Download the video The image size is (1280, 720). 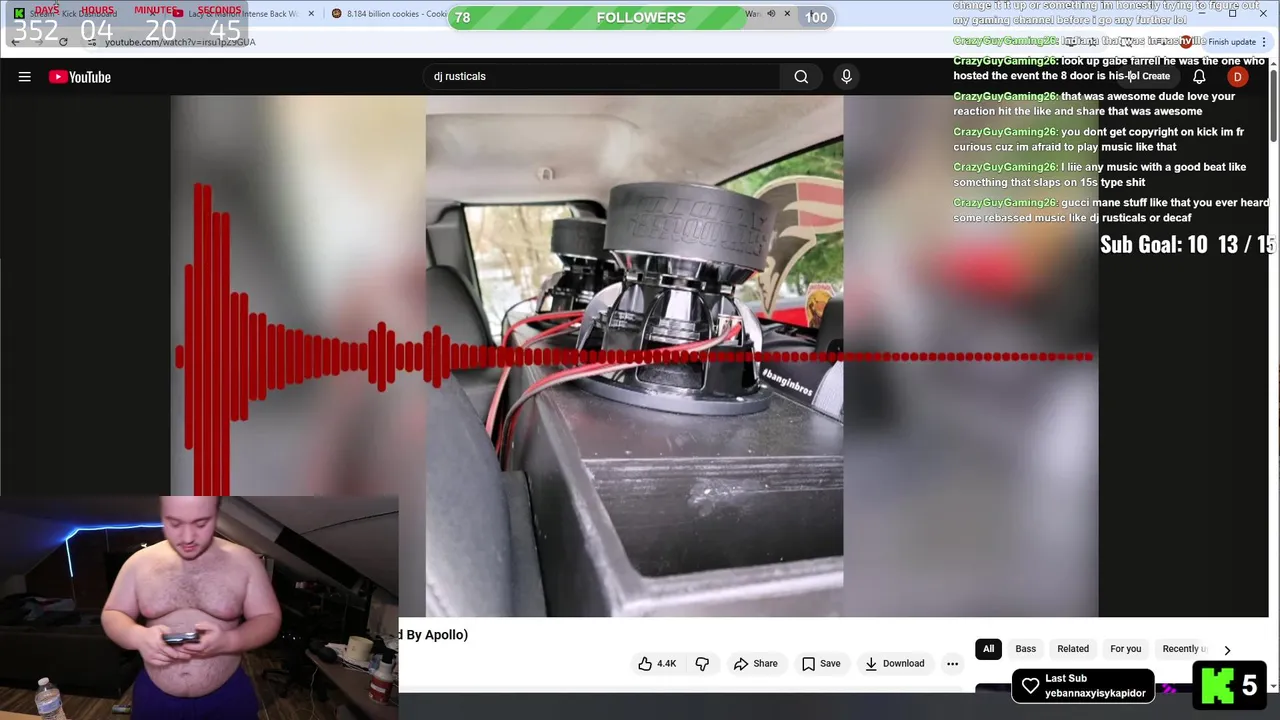895,663
